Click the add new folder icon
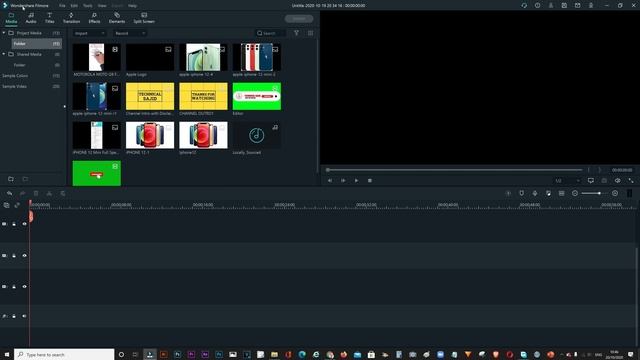Viewport: 640px width, 360px height. pyautogui.click(x=11, y=179)
